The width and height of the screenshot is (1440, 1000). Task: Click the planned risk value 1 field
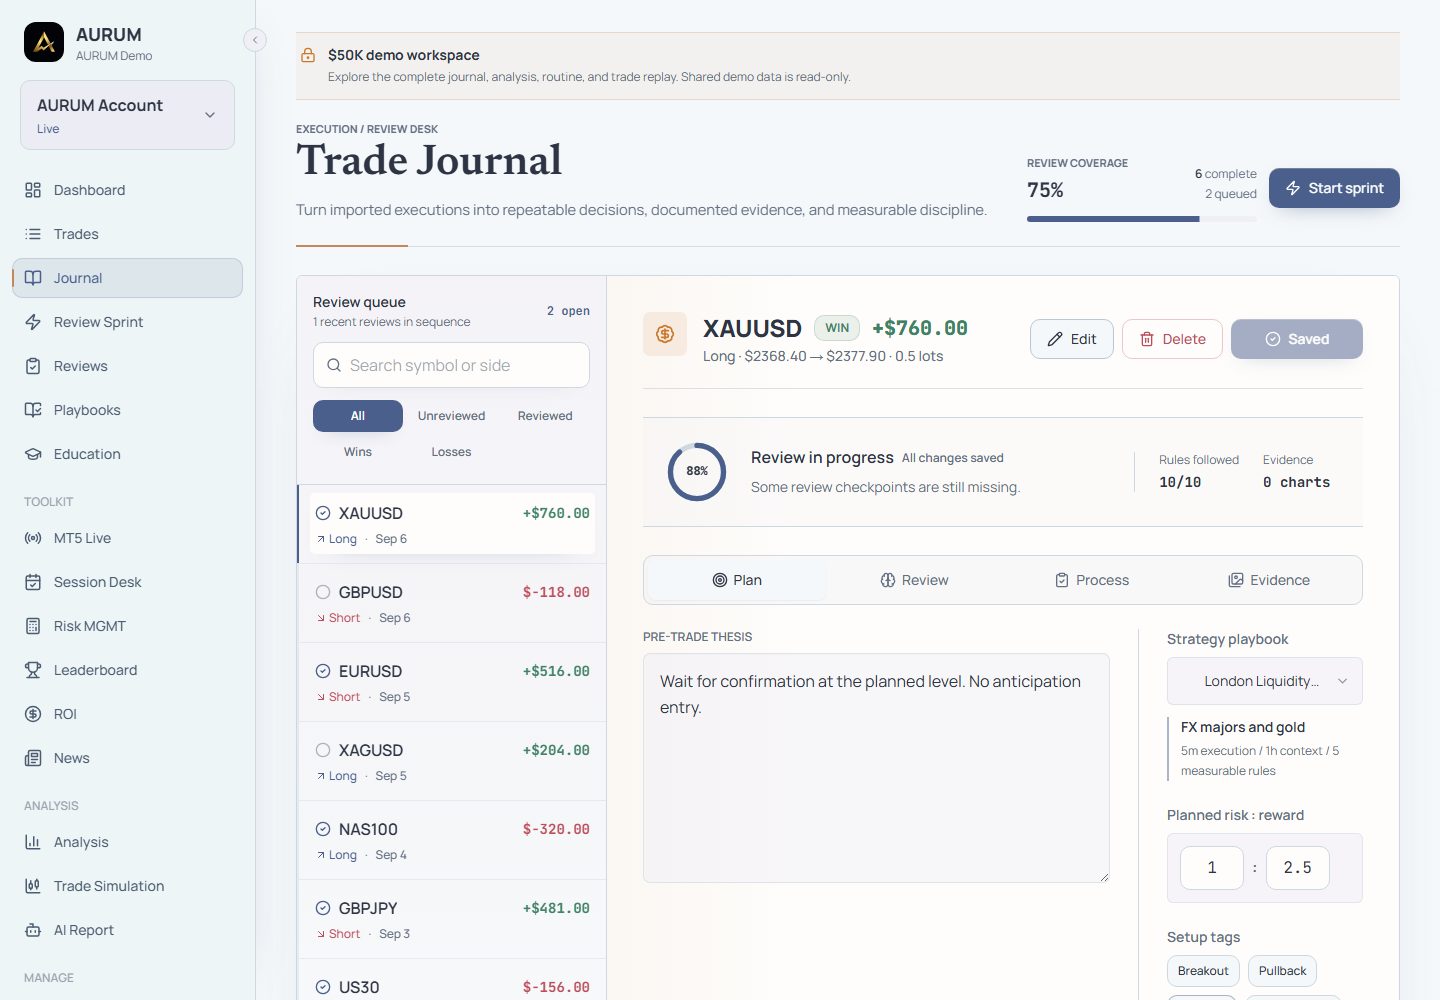[1211, 868]
